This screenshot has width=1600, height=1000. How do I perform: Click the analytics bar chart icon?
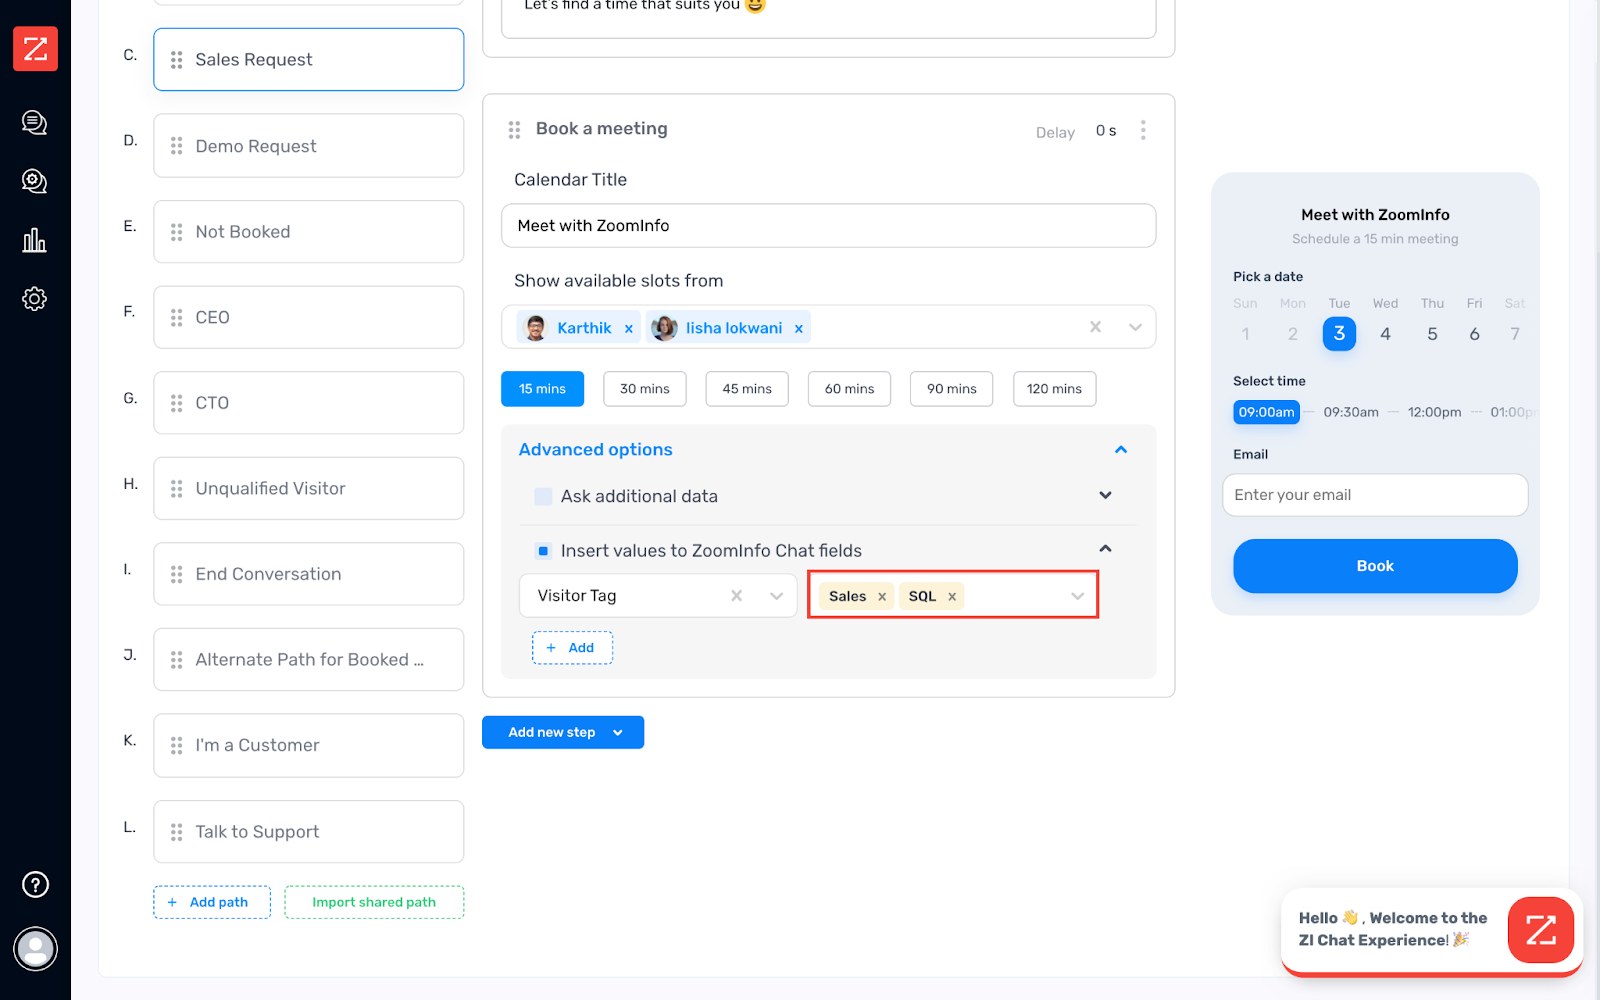pos(35,240)
